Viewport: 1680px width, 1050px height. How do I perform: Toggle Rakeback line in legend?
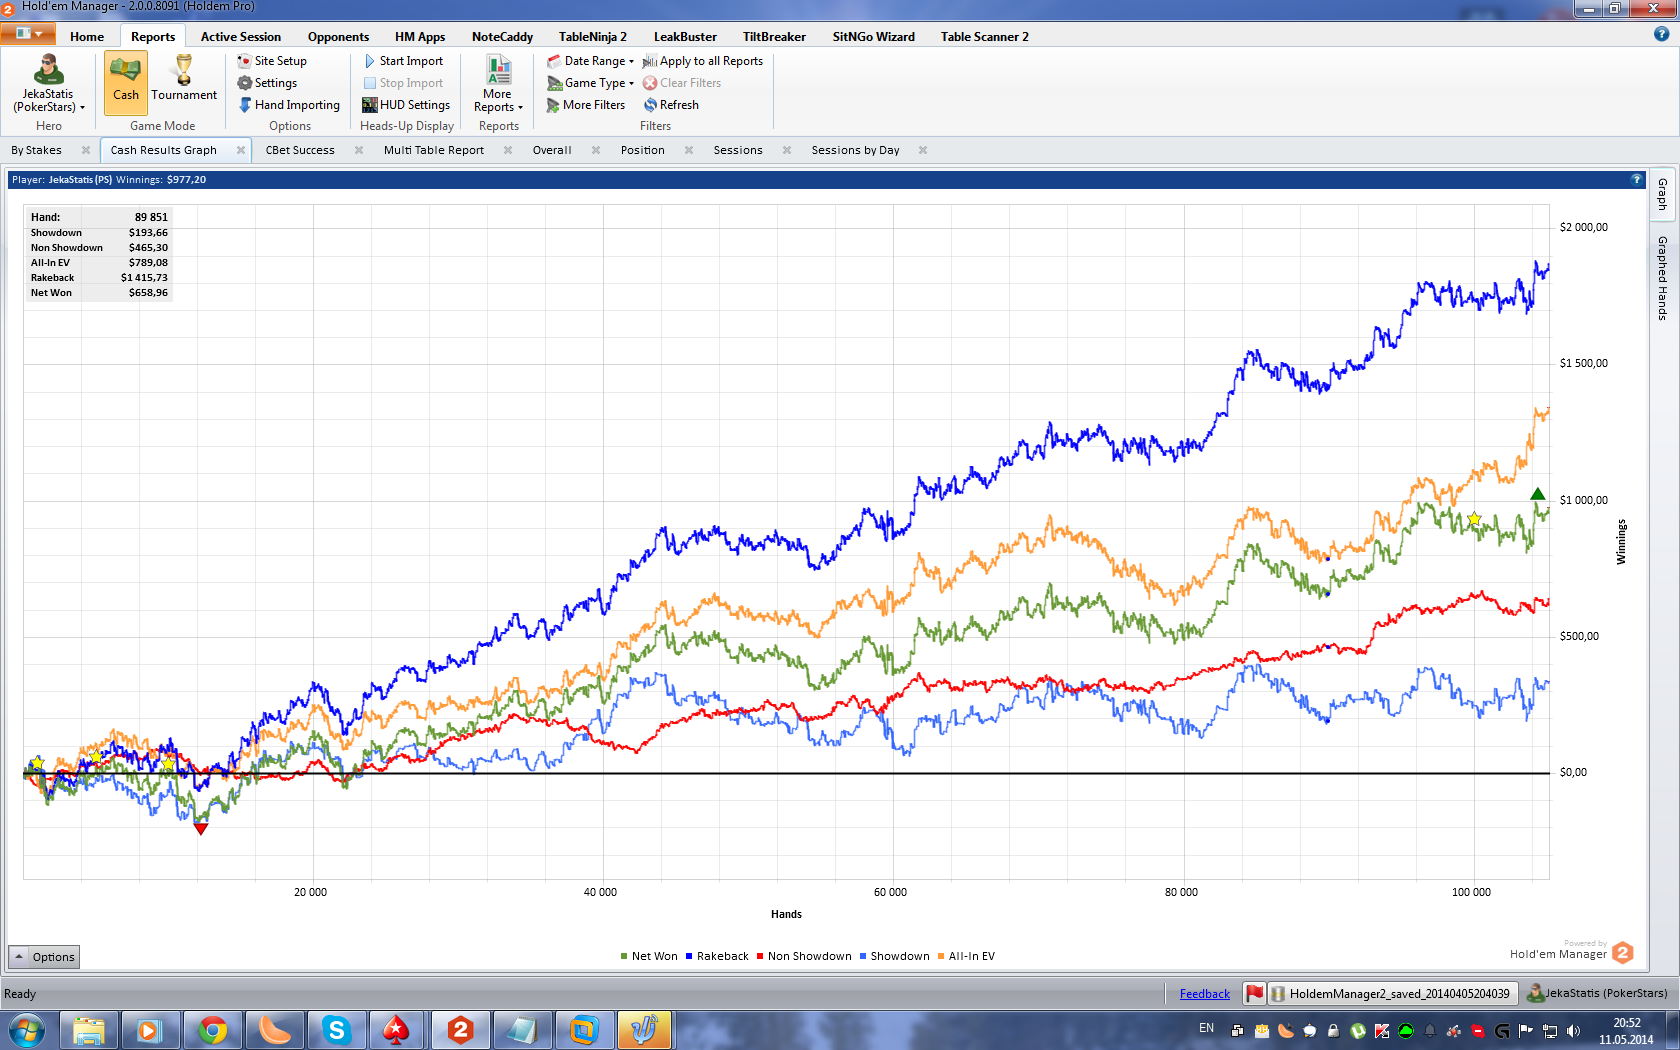(x=717, y=957)
